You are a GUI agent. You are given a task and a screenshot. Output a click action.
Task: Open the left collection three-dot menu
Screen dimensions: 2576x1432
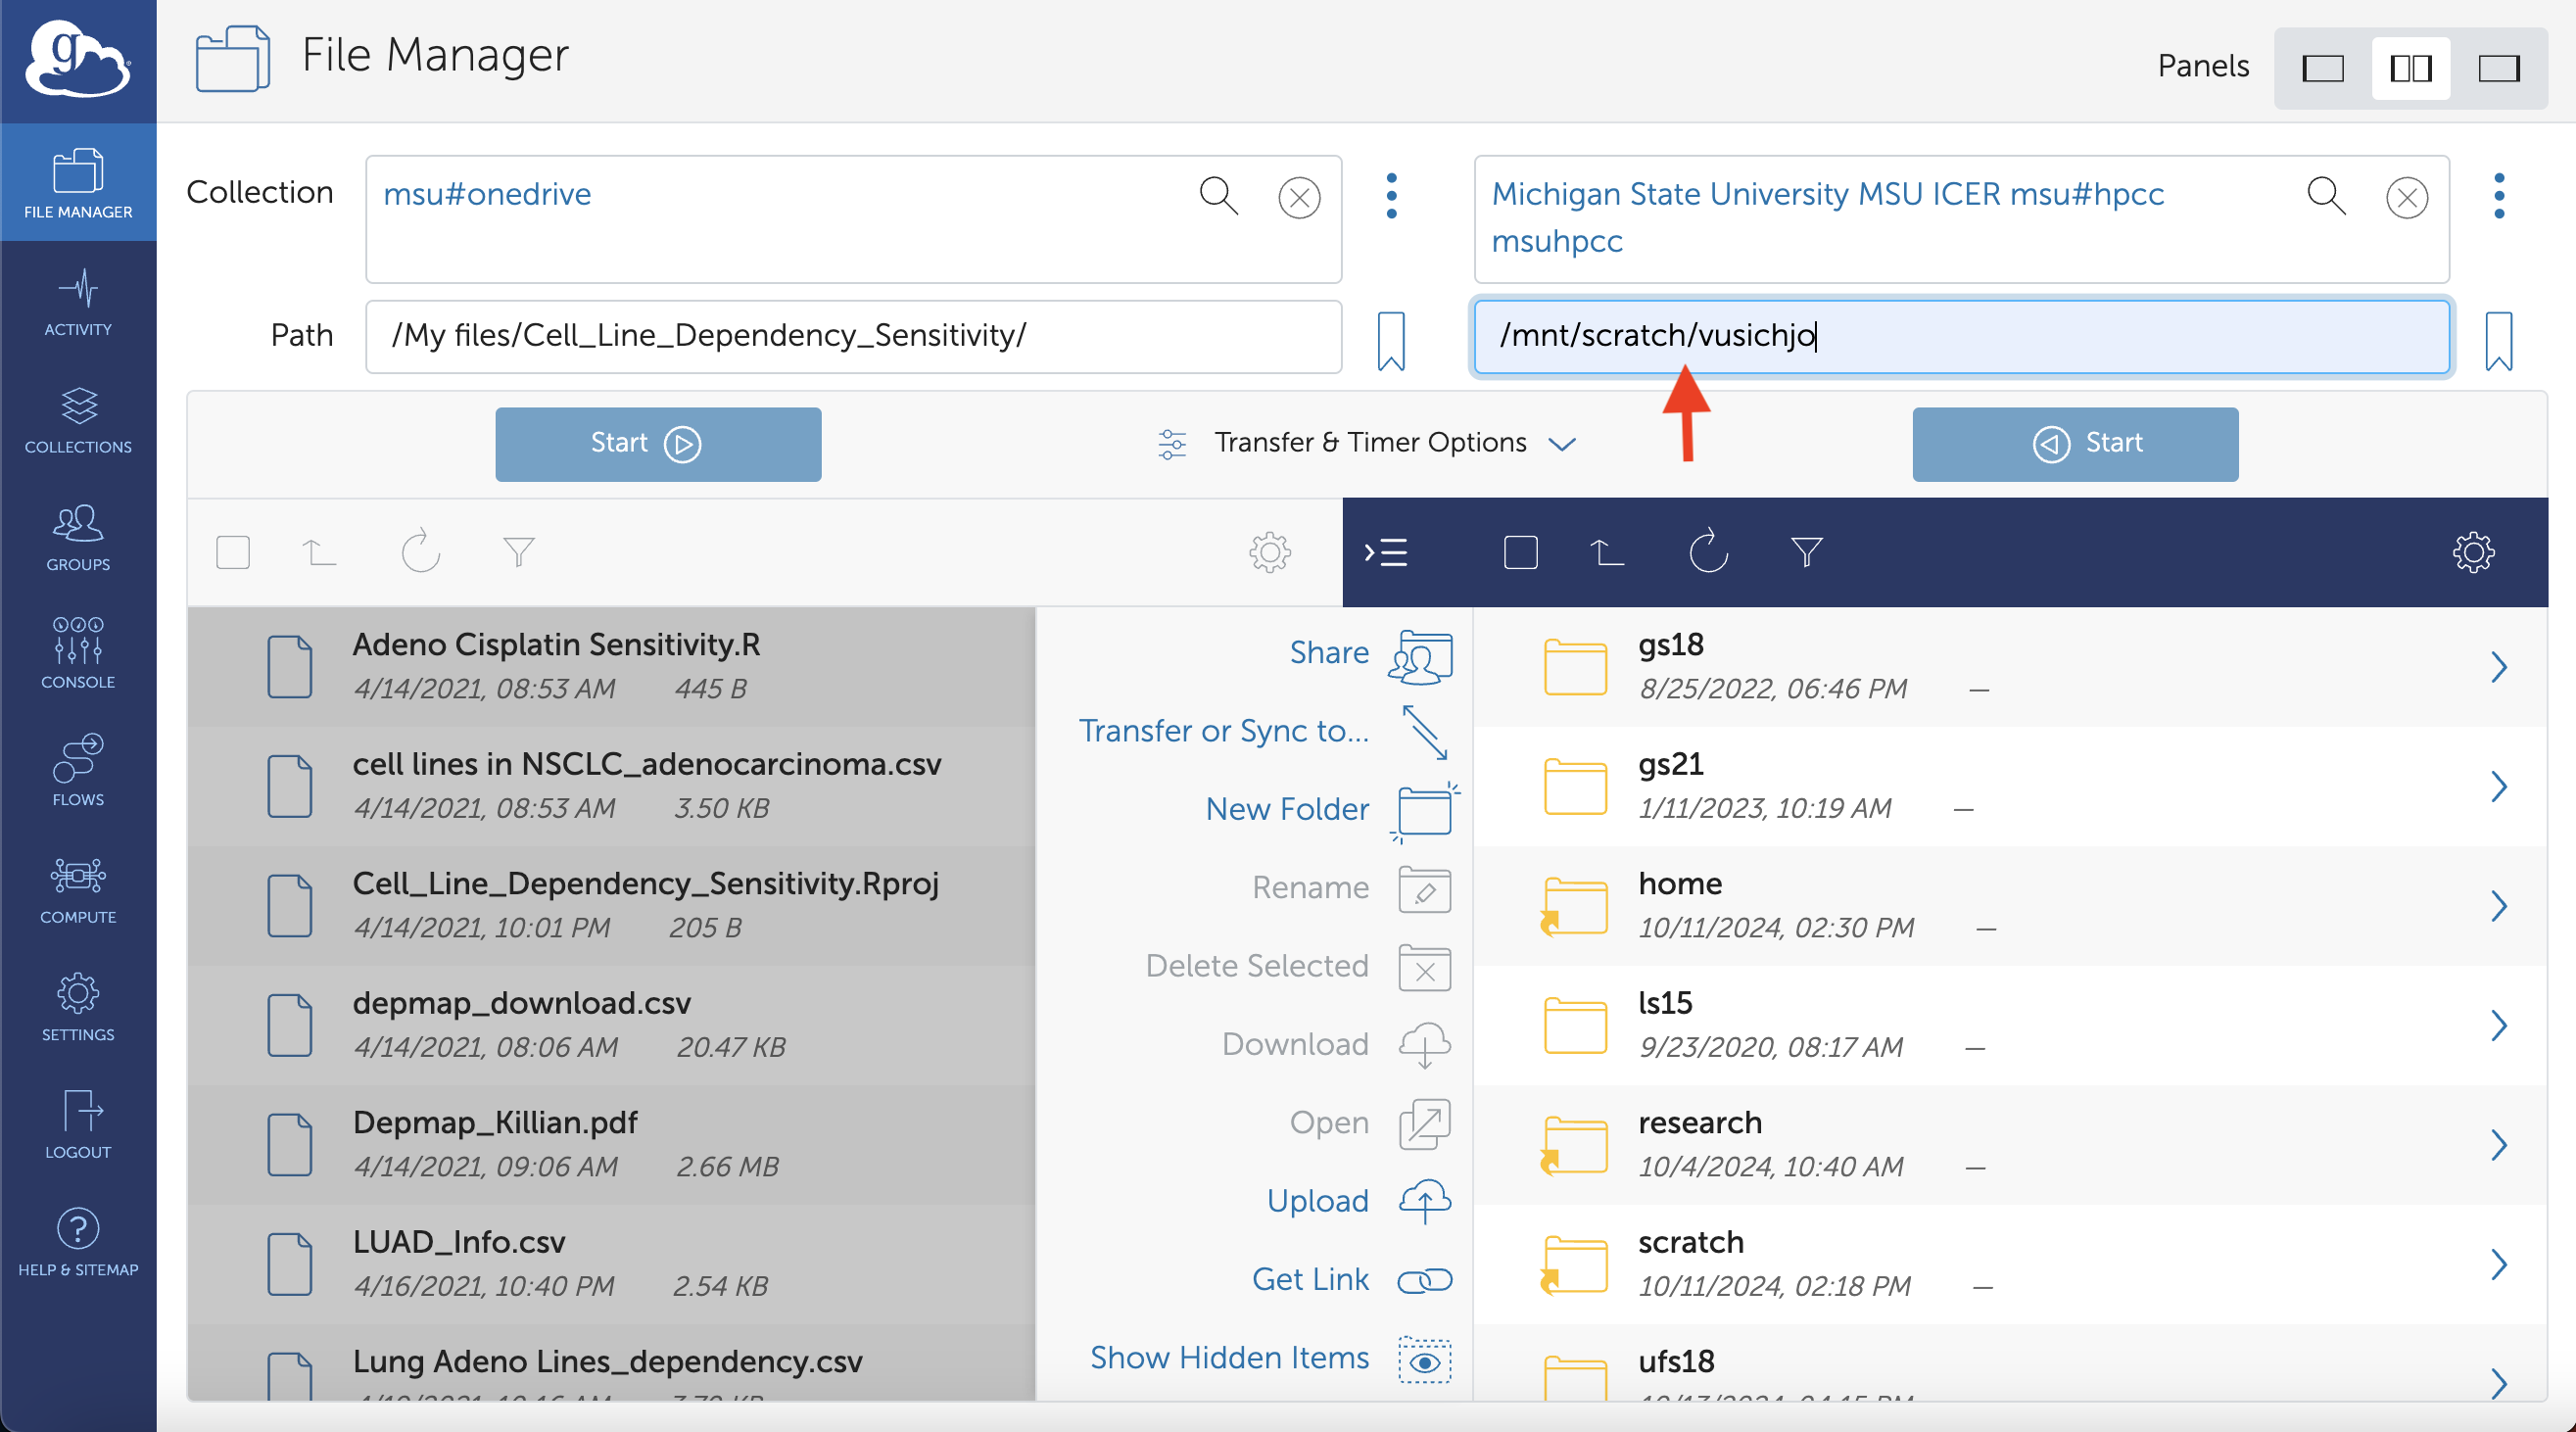tap(1391, 195)
